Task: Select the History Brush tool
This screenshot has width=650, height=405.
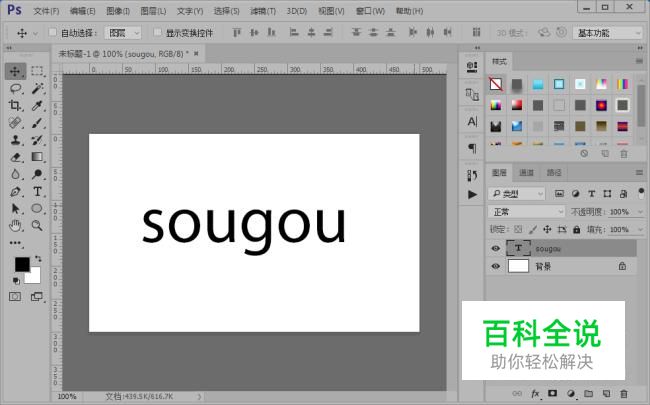Action: coord(37,140)
